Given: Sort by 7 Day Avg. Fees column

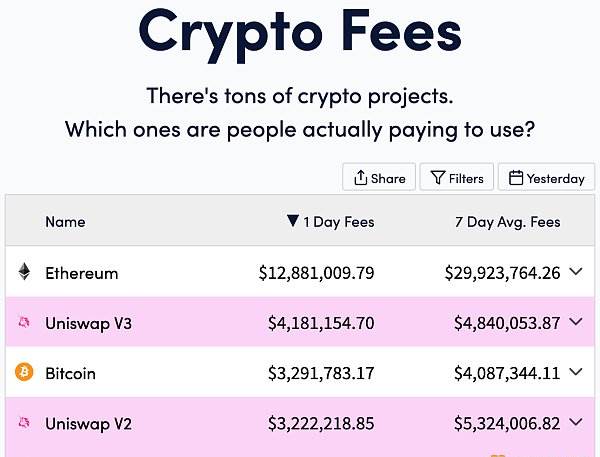Looking at the screenshot, I should (x=507, y=222).
